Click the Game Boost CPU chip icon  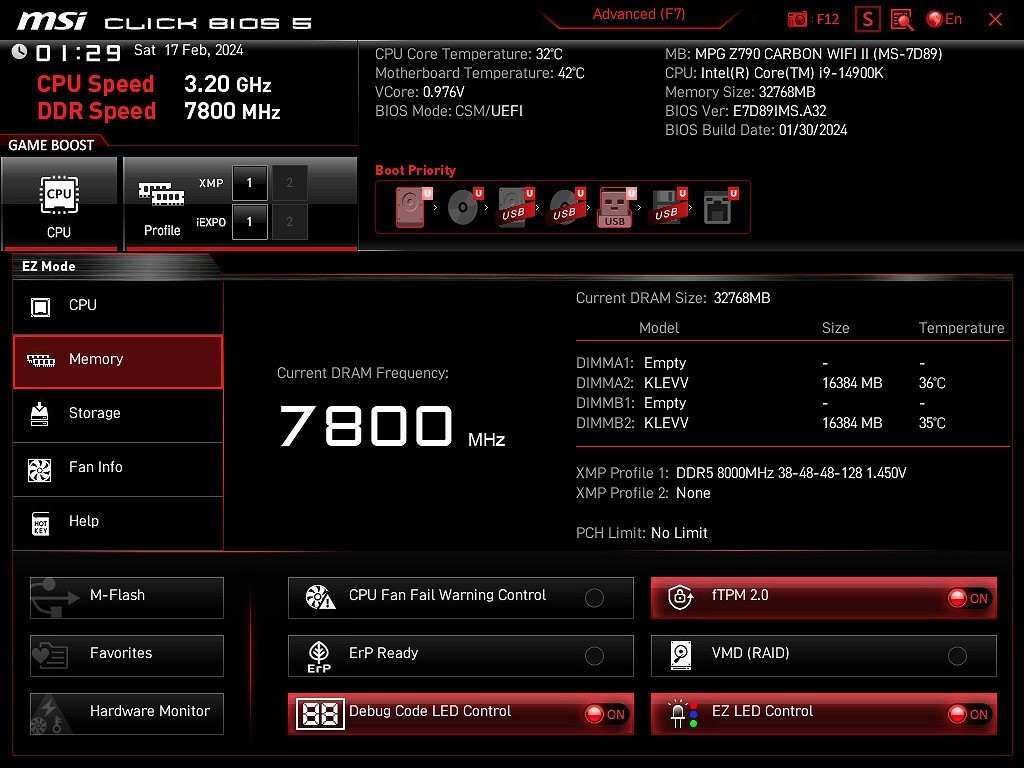(x=59, y=195)
